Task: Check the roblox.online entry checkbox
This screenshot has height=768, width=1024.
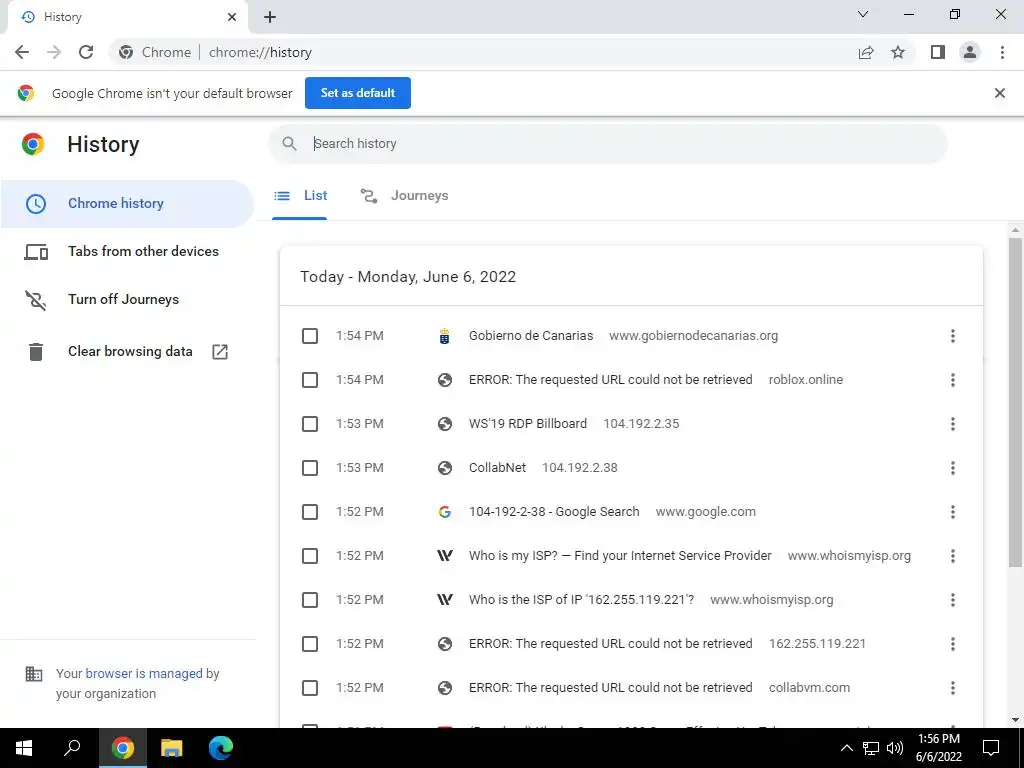Action: [310, 380]
